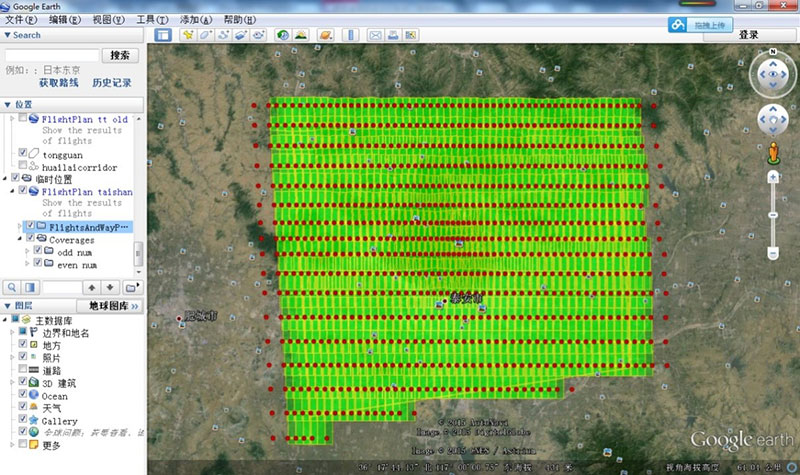Open the 工具 menu
The height and width of the screenshot is (475, 800).
click(151, 19)
